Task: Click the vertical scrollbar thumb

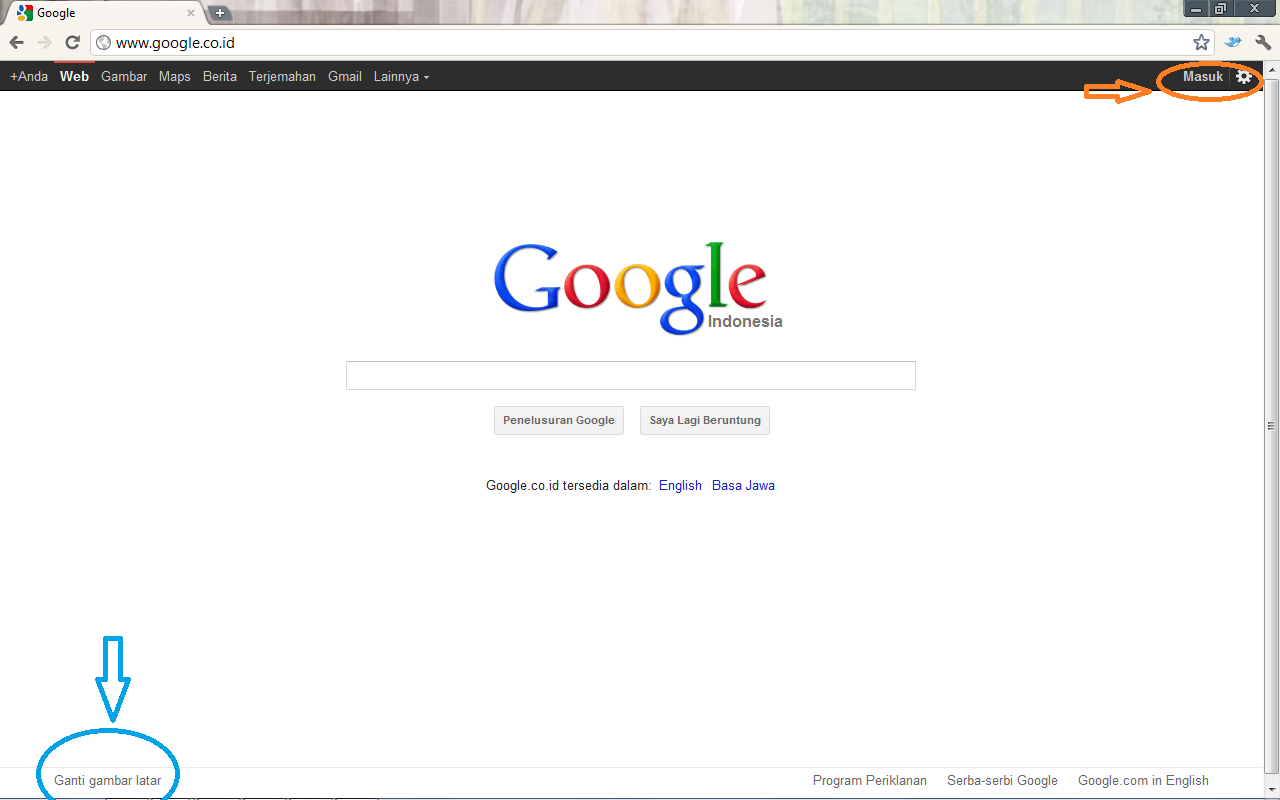Action: 1272,426
